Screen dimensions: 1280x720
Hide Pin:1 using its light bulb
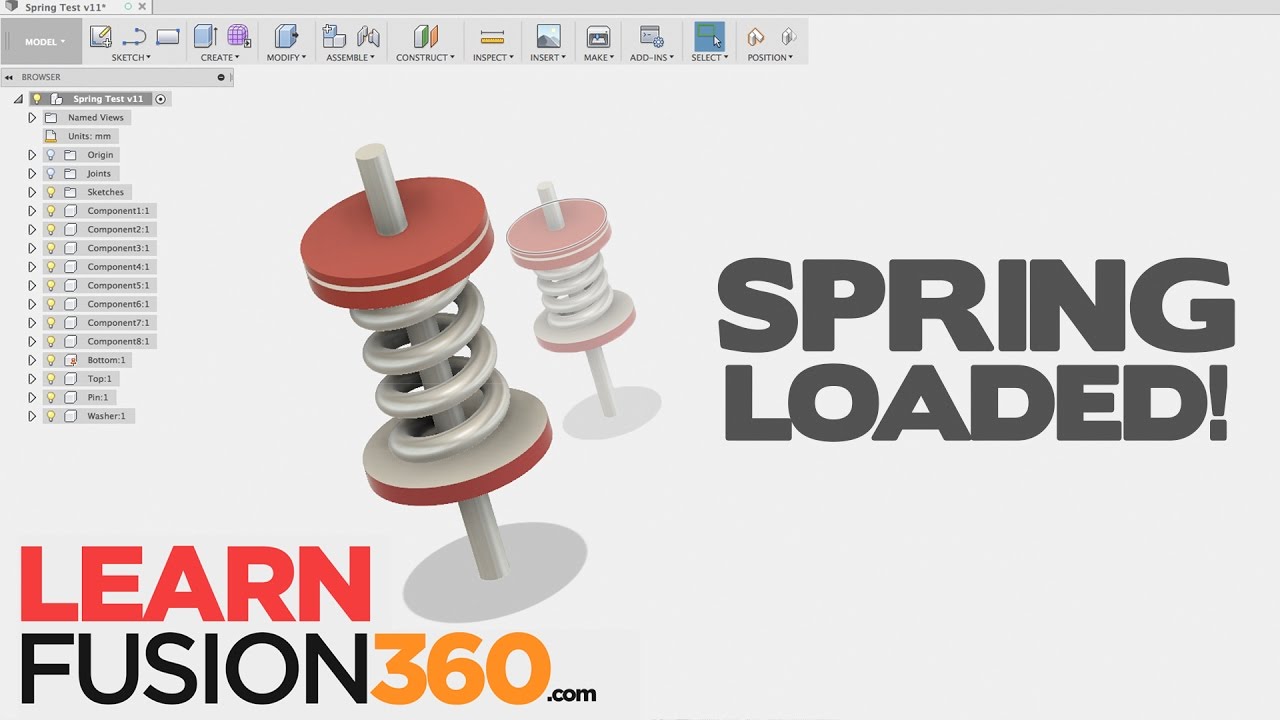pos(50,397)
